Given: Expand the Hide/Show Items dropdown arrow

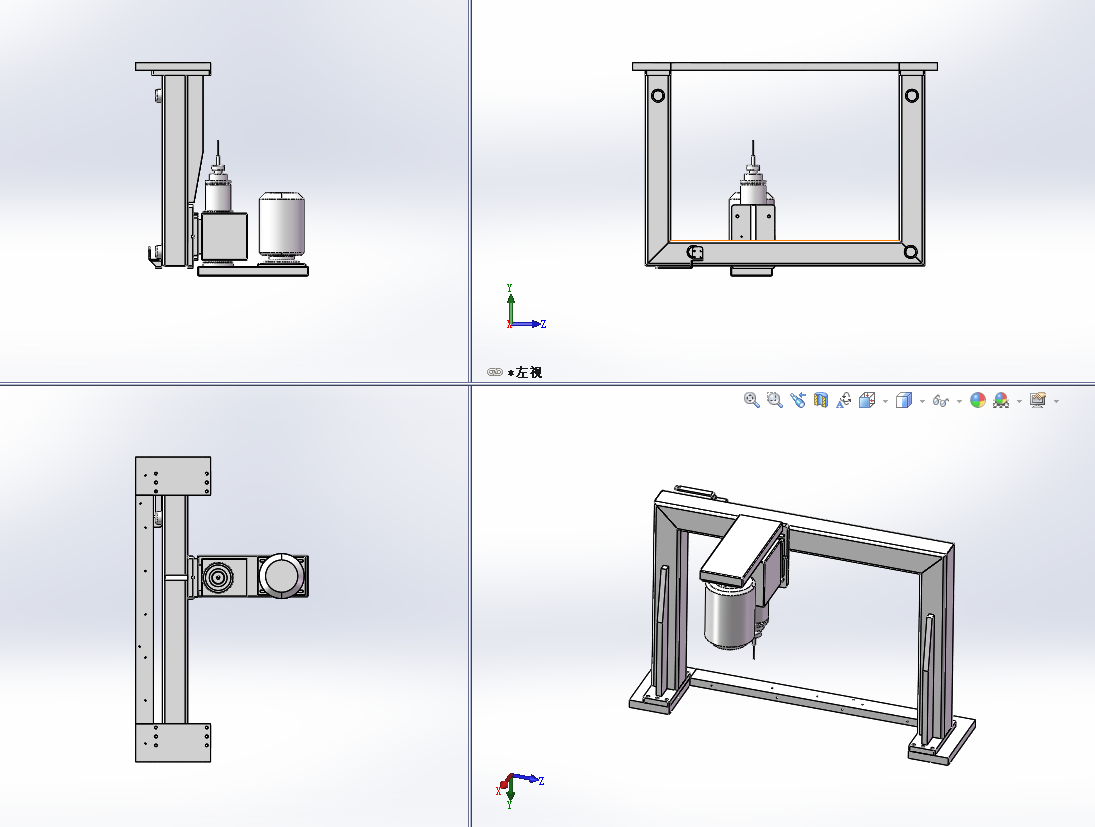Looking at the screenshot, I should click(x=959, y=401).
